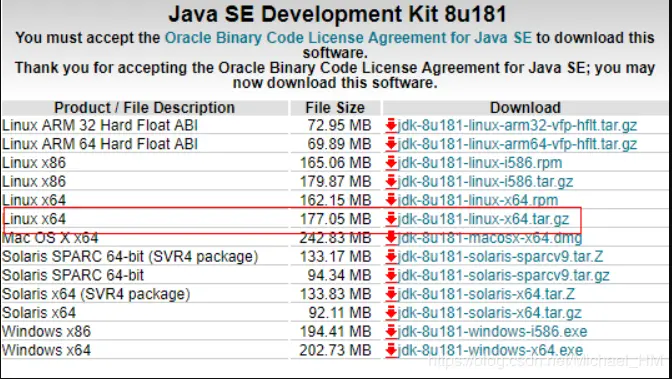Viewport: 672px width, 379px height.
Task: Click the Download column header
Action: coord(525,108)
